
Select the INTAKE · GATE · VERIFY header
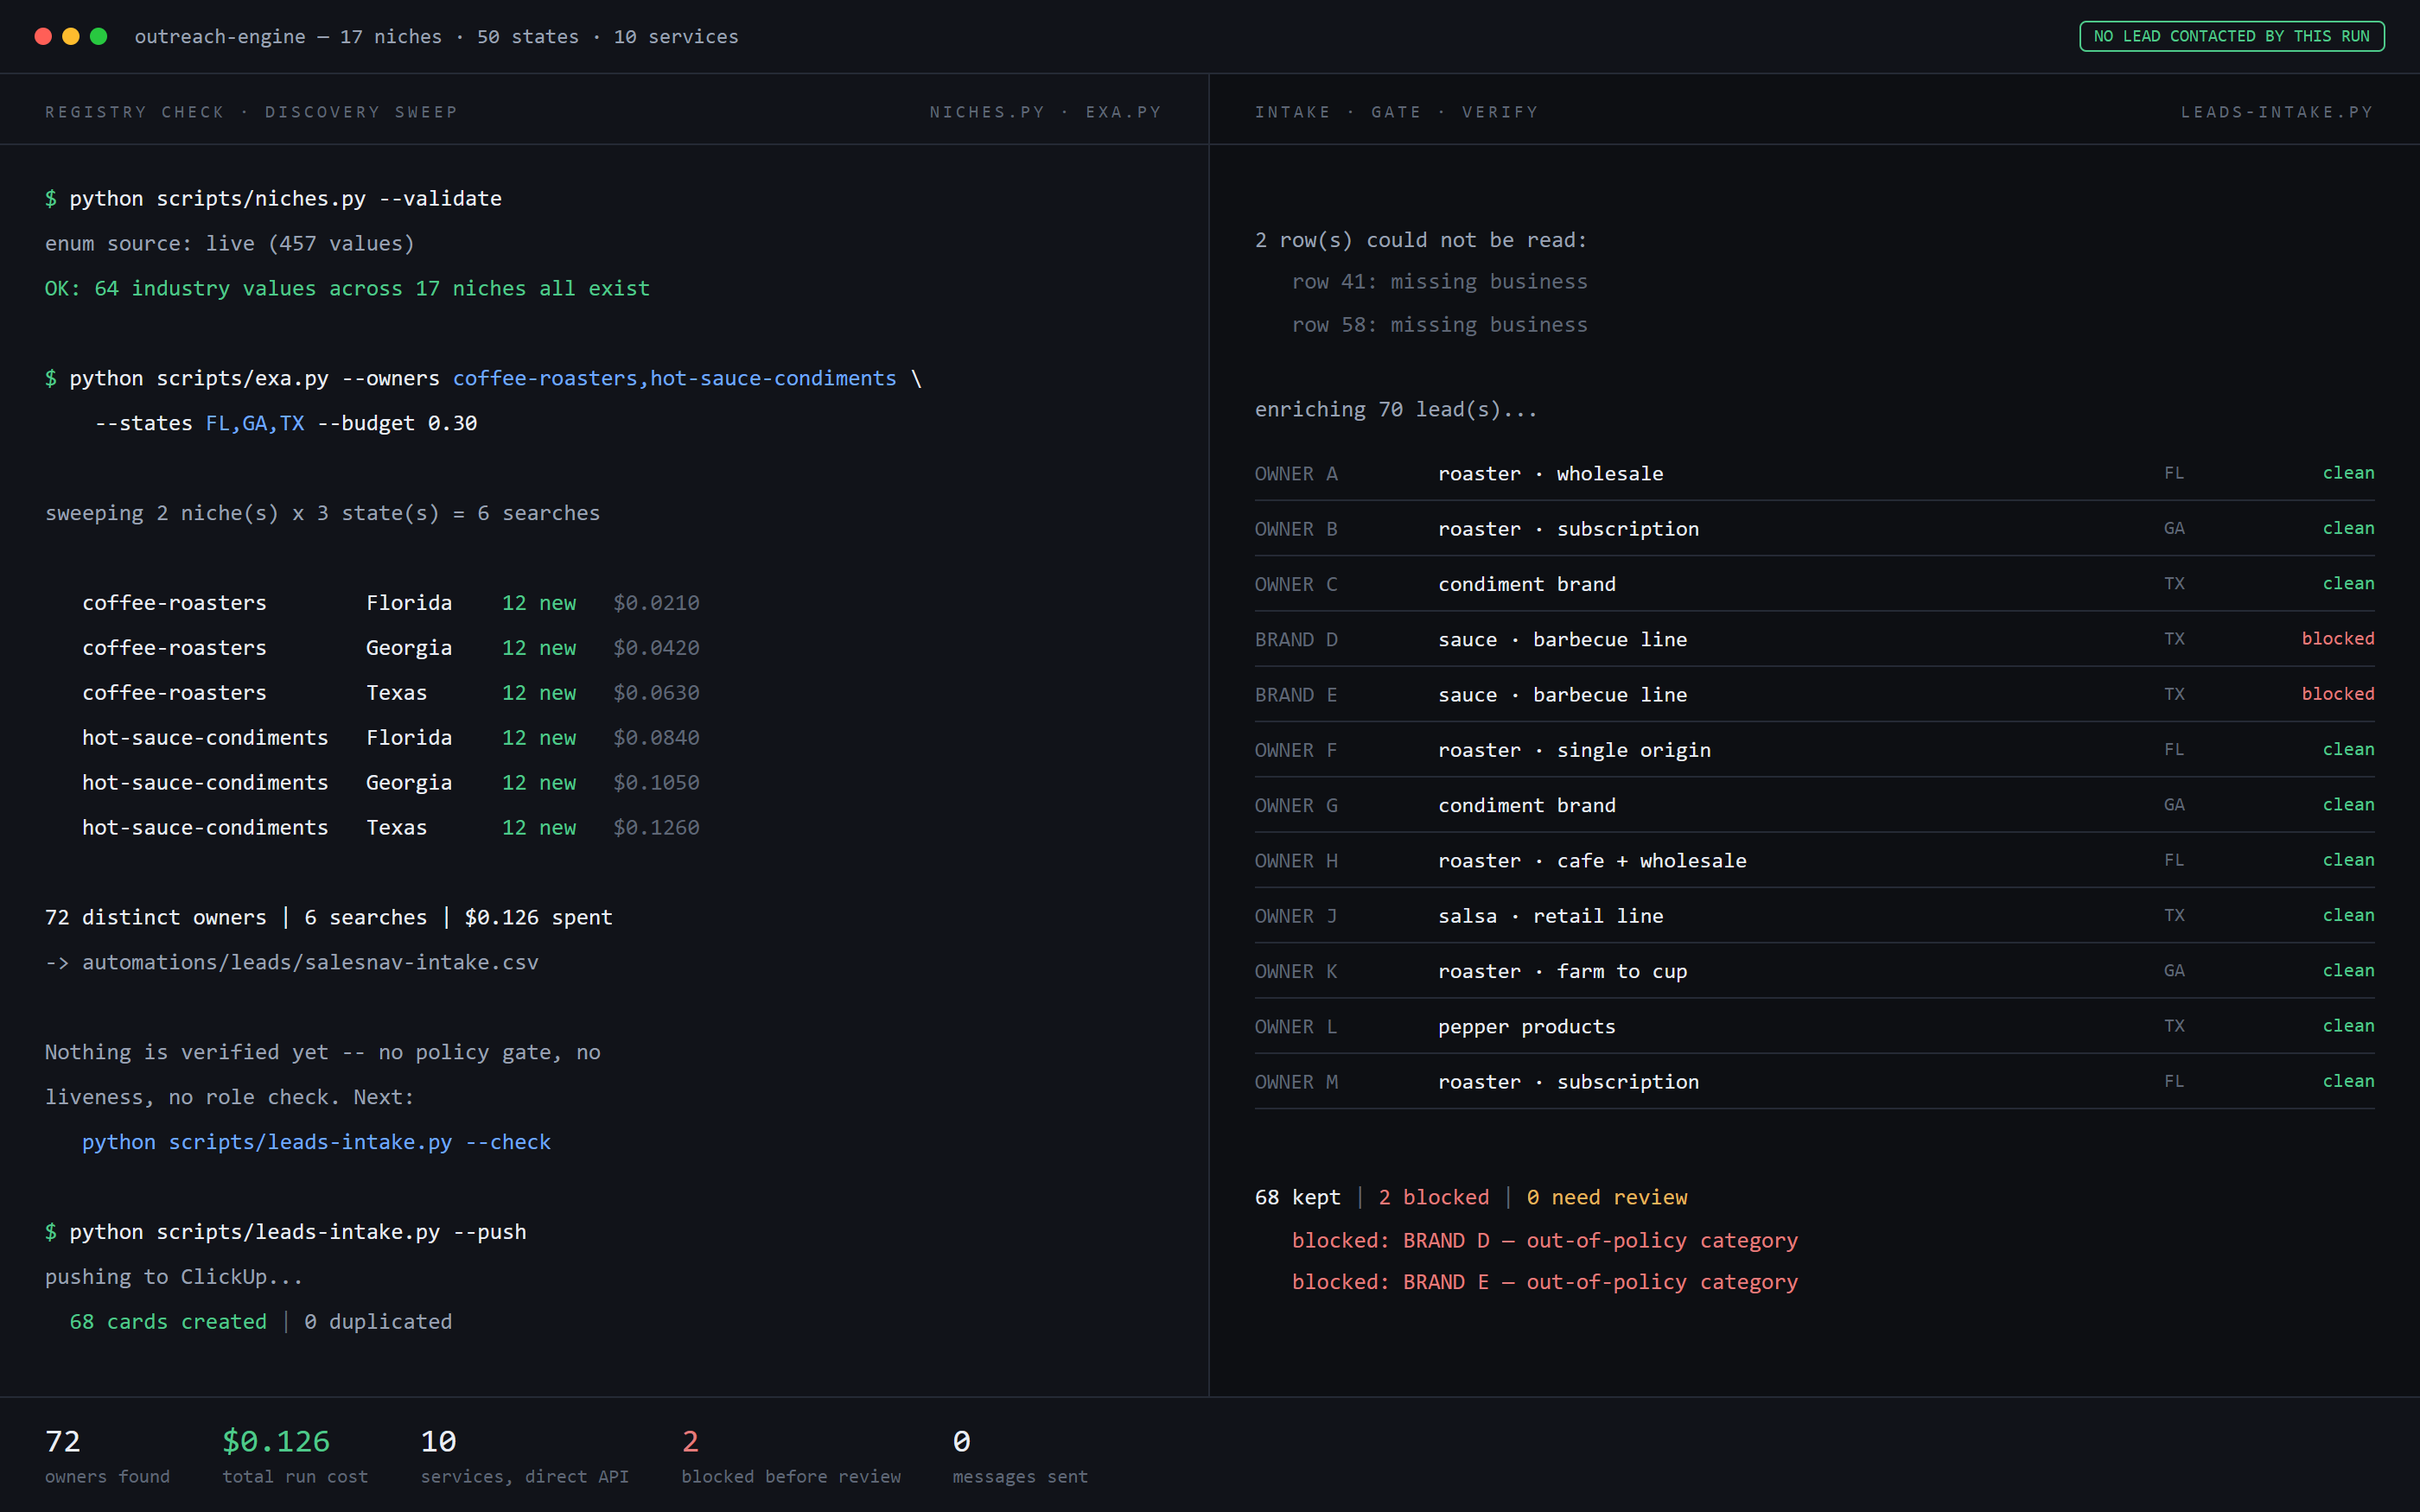click(x=1396, y=112)
